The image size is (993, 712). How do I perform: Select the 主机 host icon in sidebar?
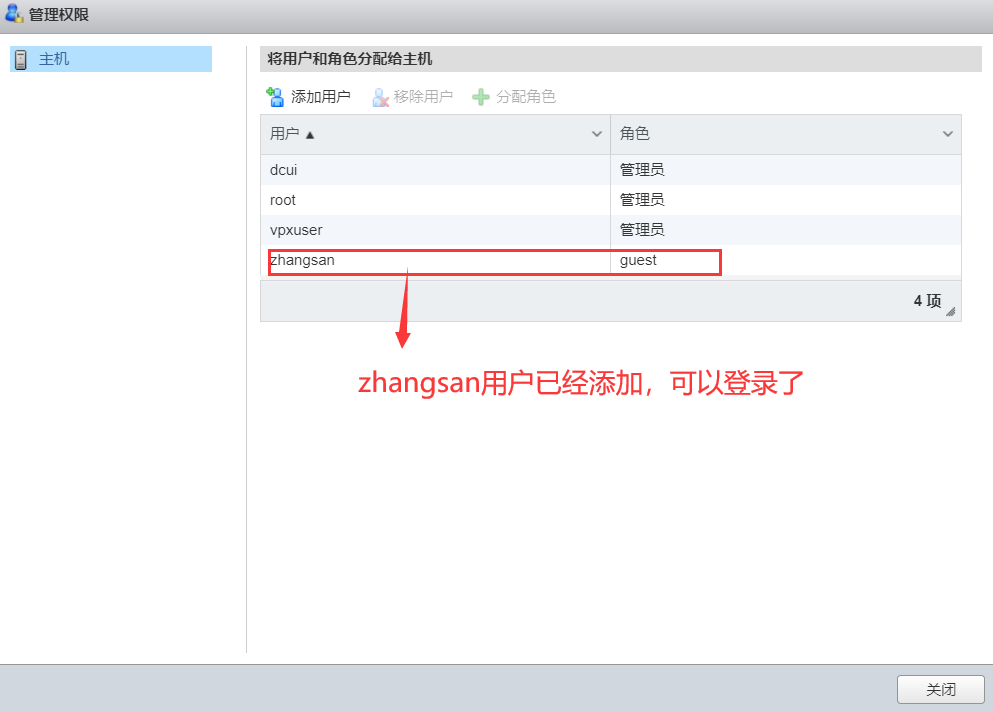tap(21, 60)
